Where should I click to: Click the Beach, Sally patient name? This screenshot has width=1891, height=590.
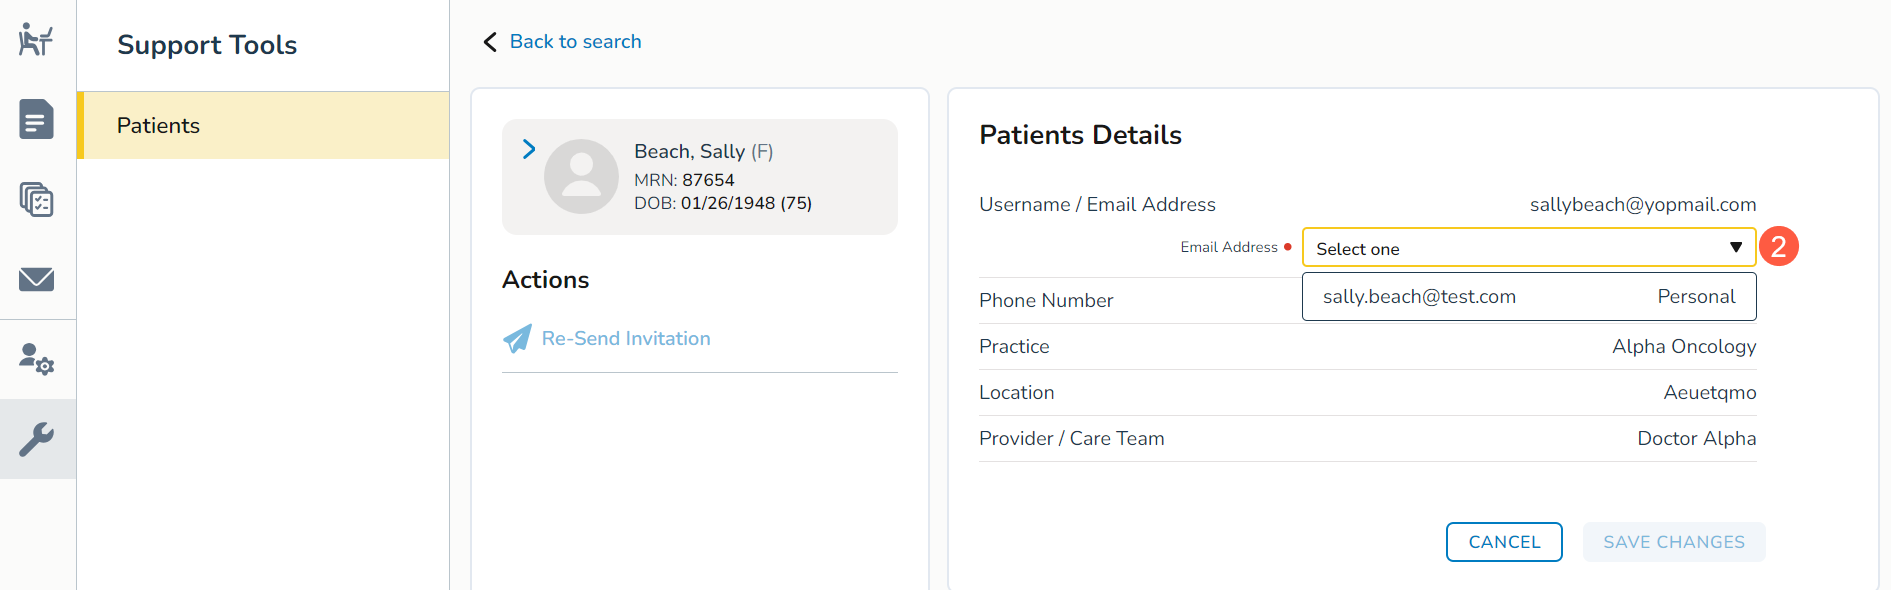[x=689, y=152]
